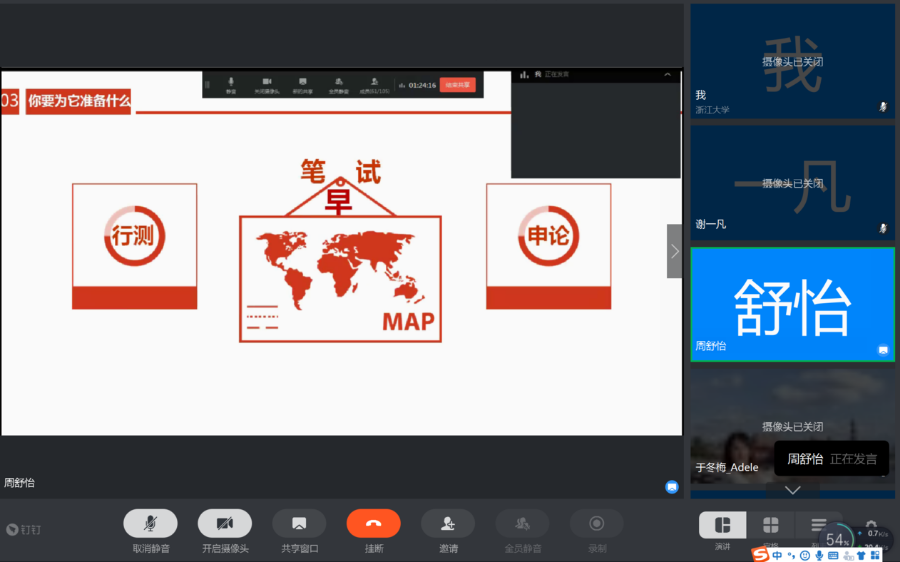This screenshot has width=900, height=562.
Task: Click the 全员静音 mute all icon
Action: 522,523
